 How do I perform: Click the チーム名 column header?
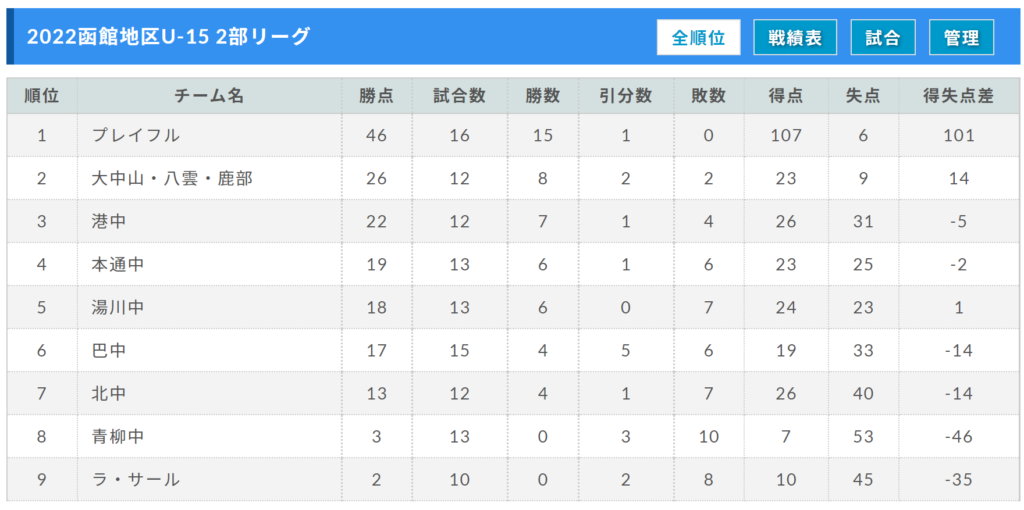tap(210, 96)
